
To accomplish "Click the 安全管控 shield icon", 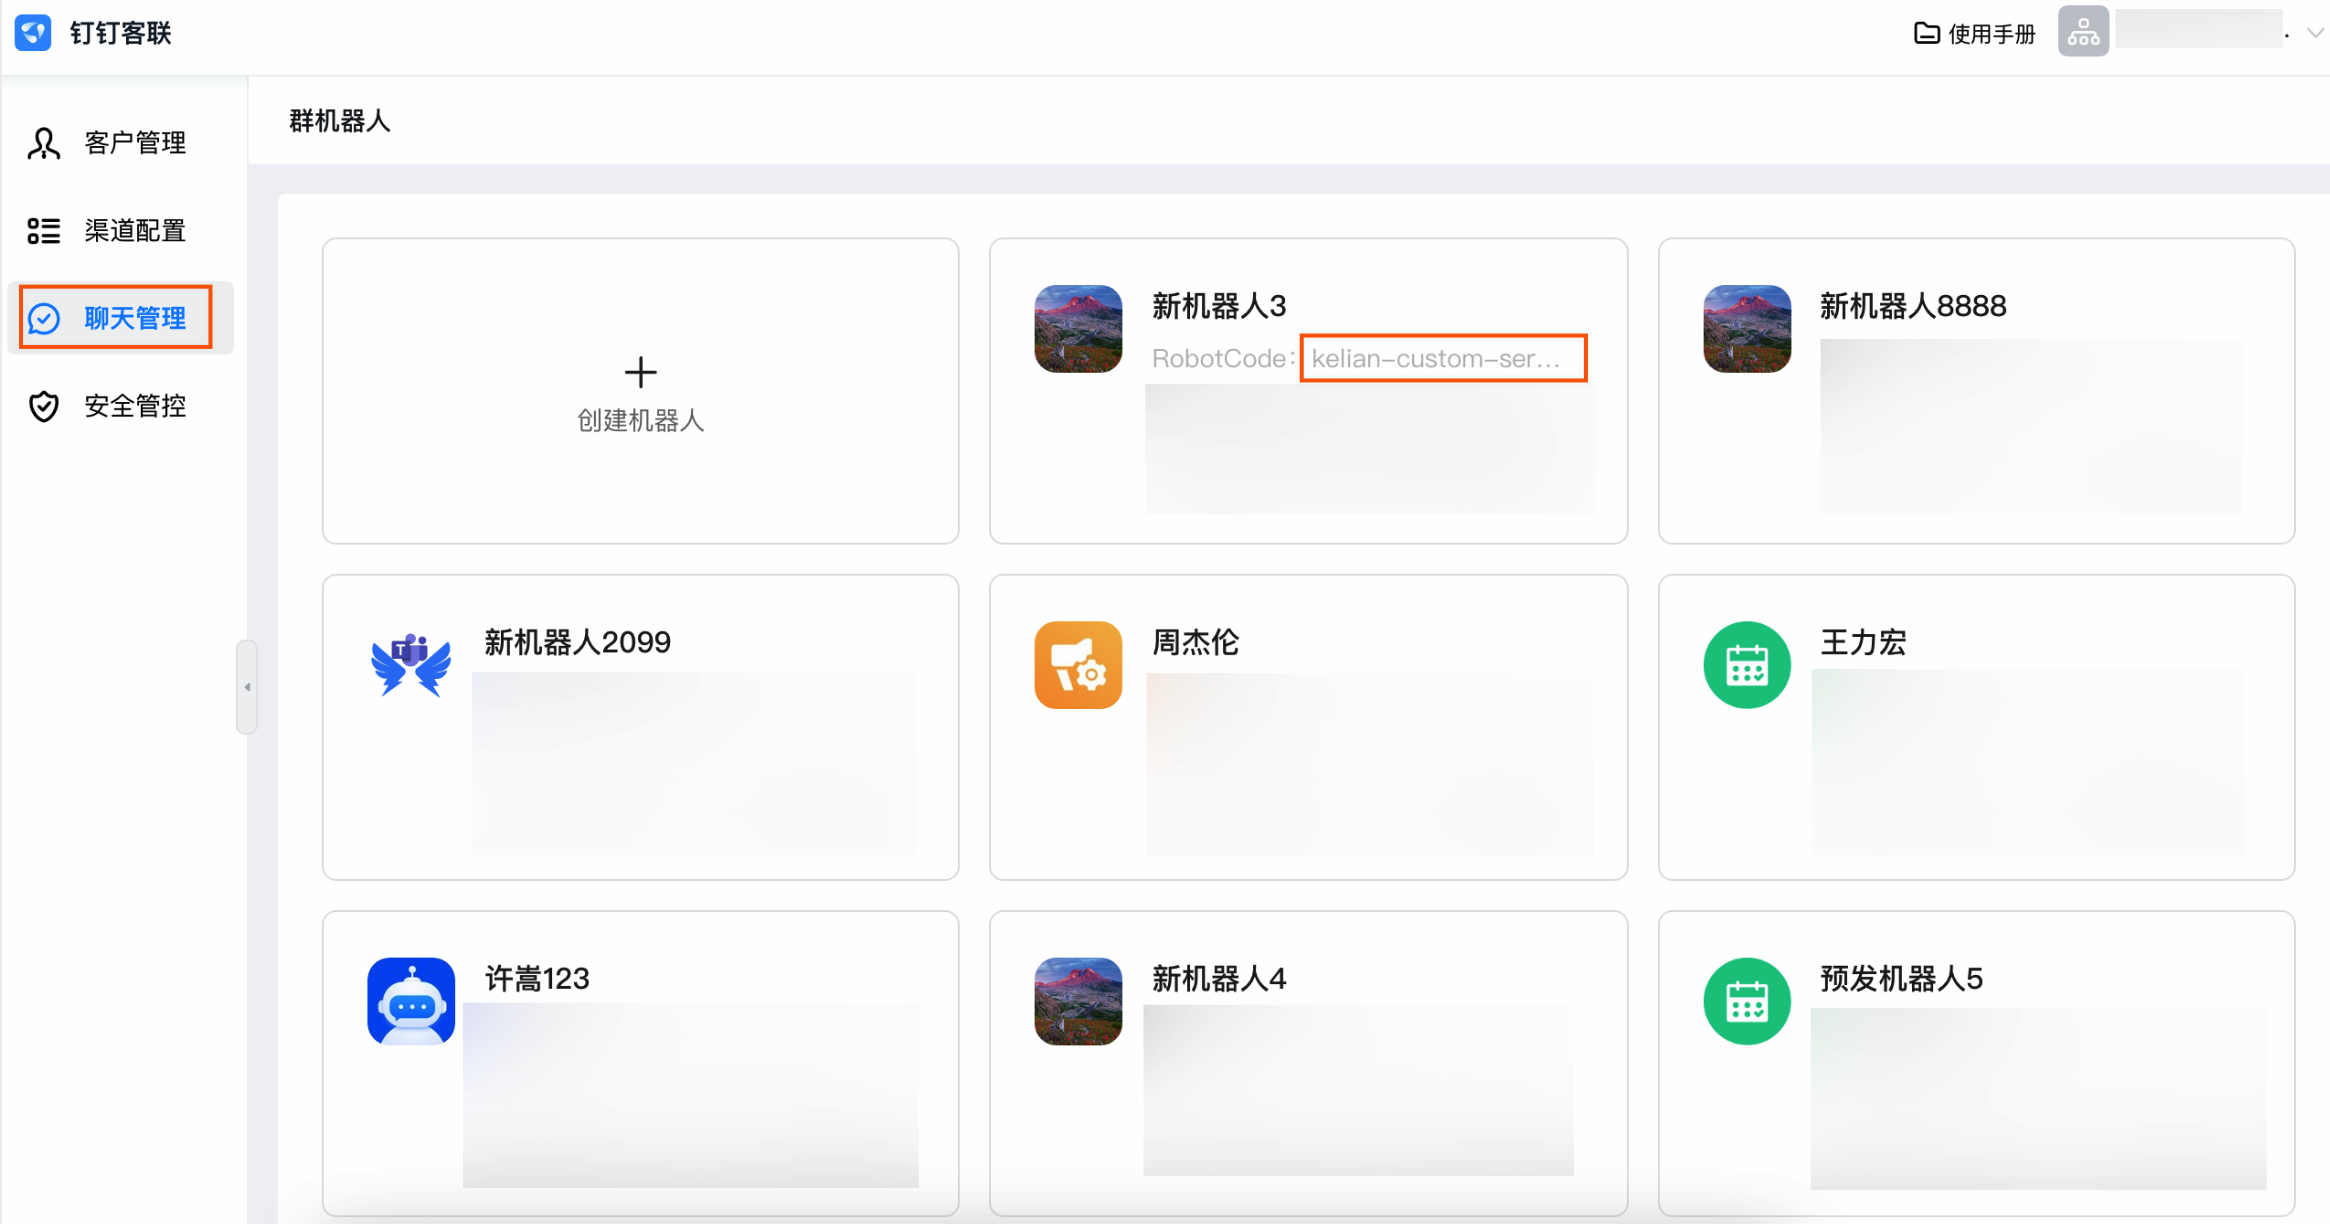I will (43, 406).
